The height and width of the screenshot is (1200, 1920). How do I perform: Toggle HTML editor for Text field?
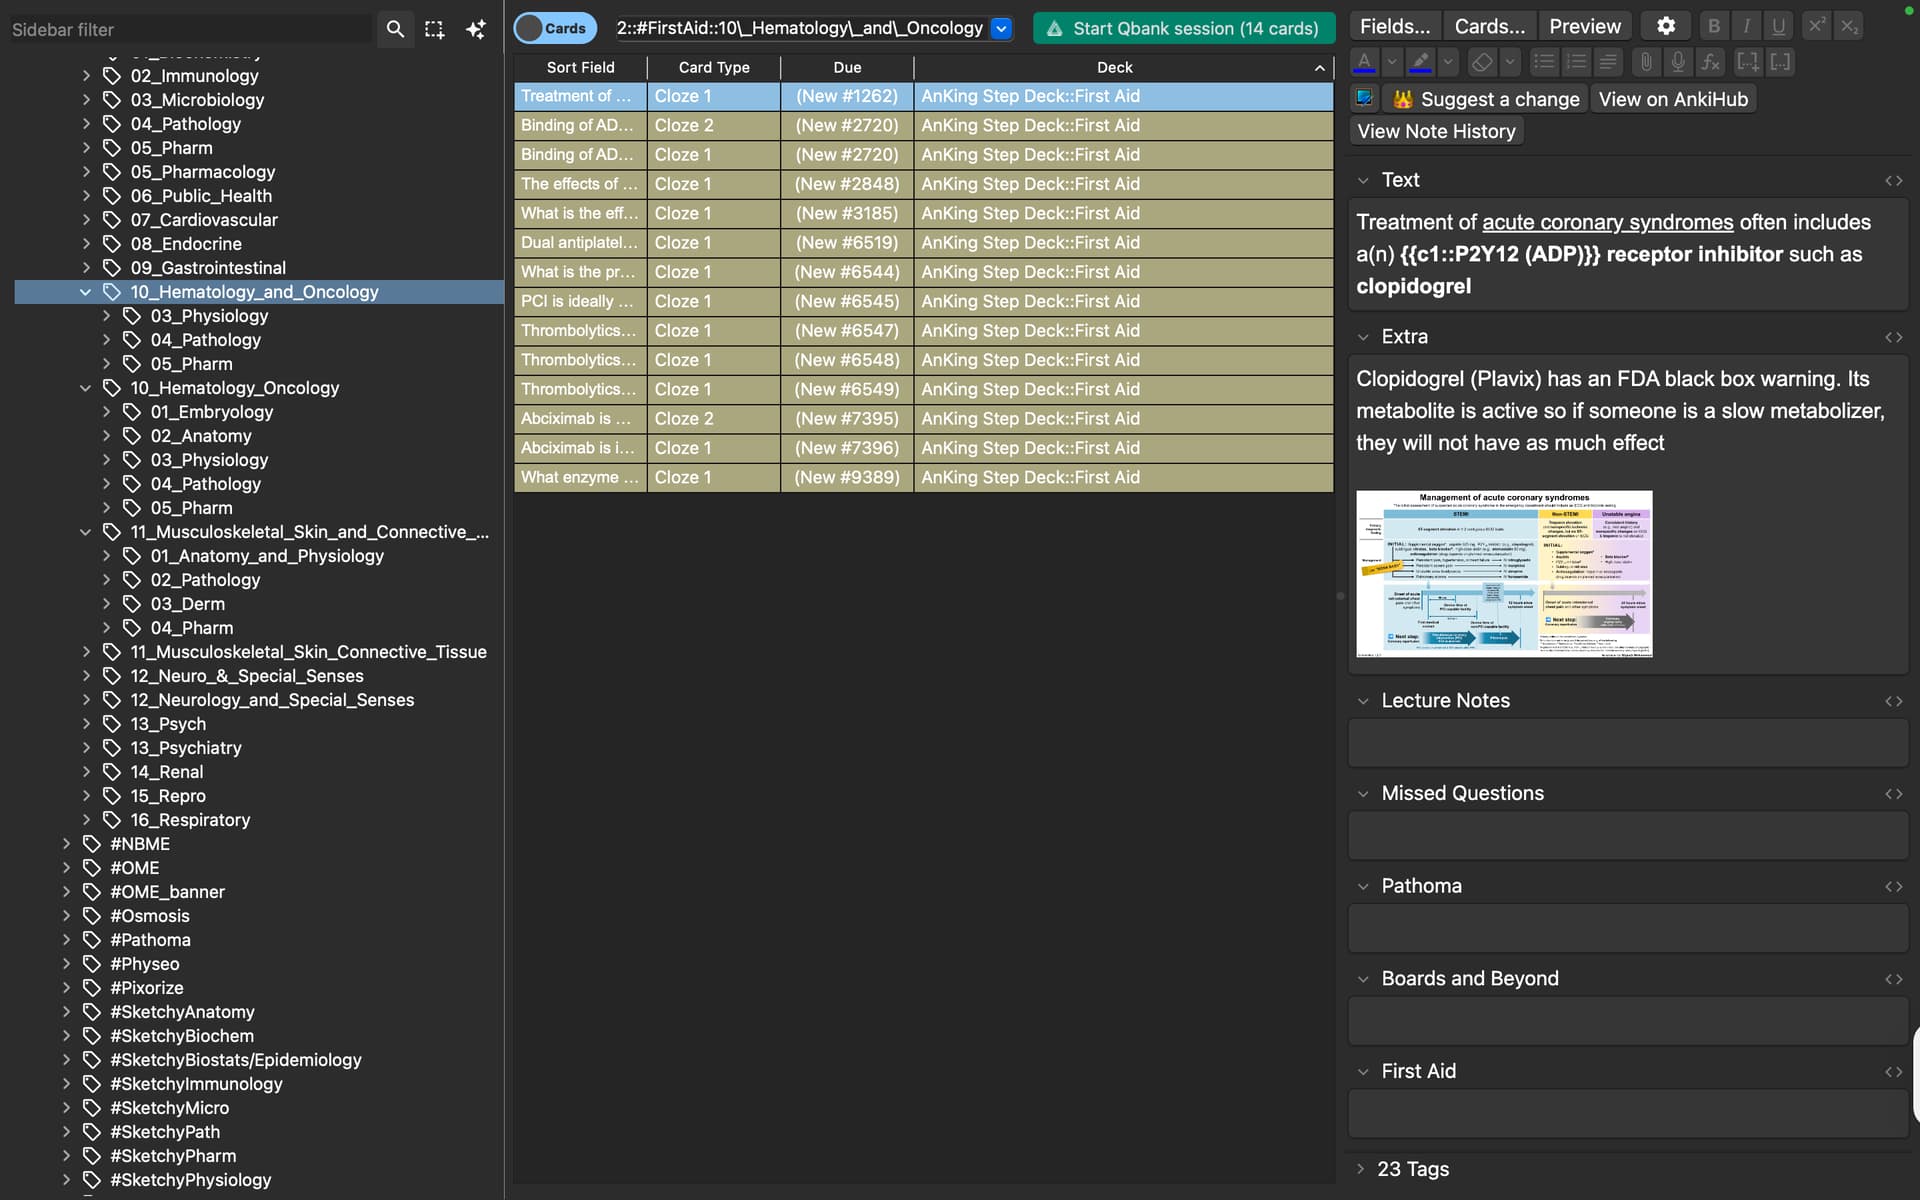pyautogui.click(x=1893, y=181)
